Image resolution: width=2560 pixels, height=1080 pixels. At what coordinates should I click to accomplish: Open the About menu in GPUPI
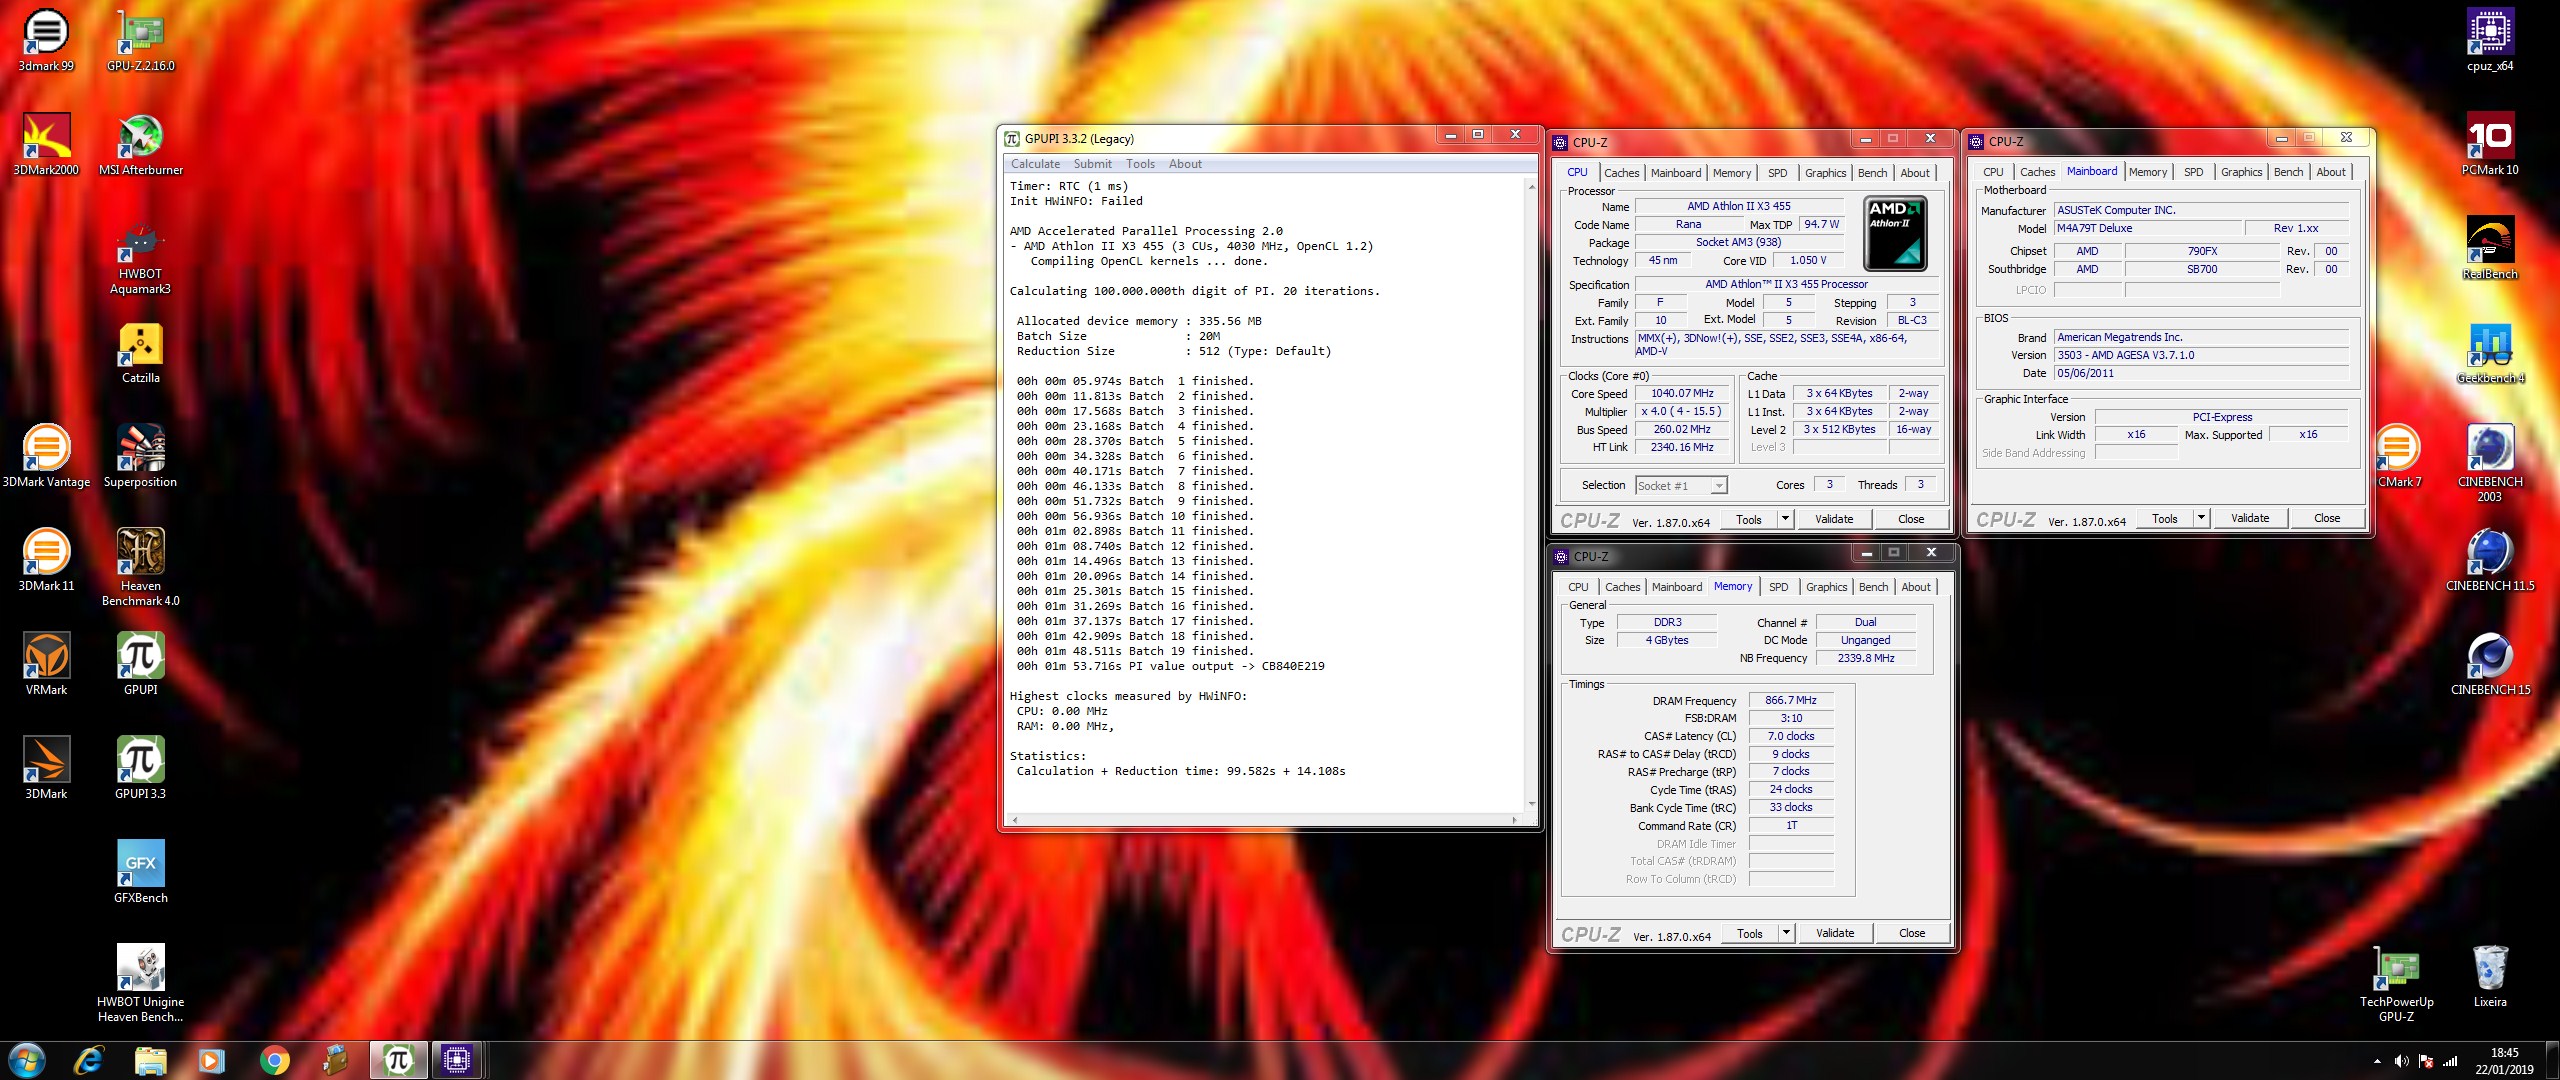pos(1185,164)
